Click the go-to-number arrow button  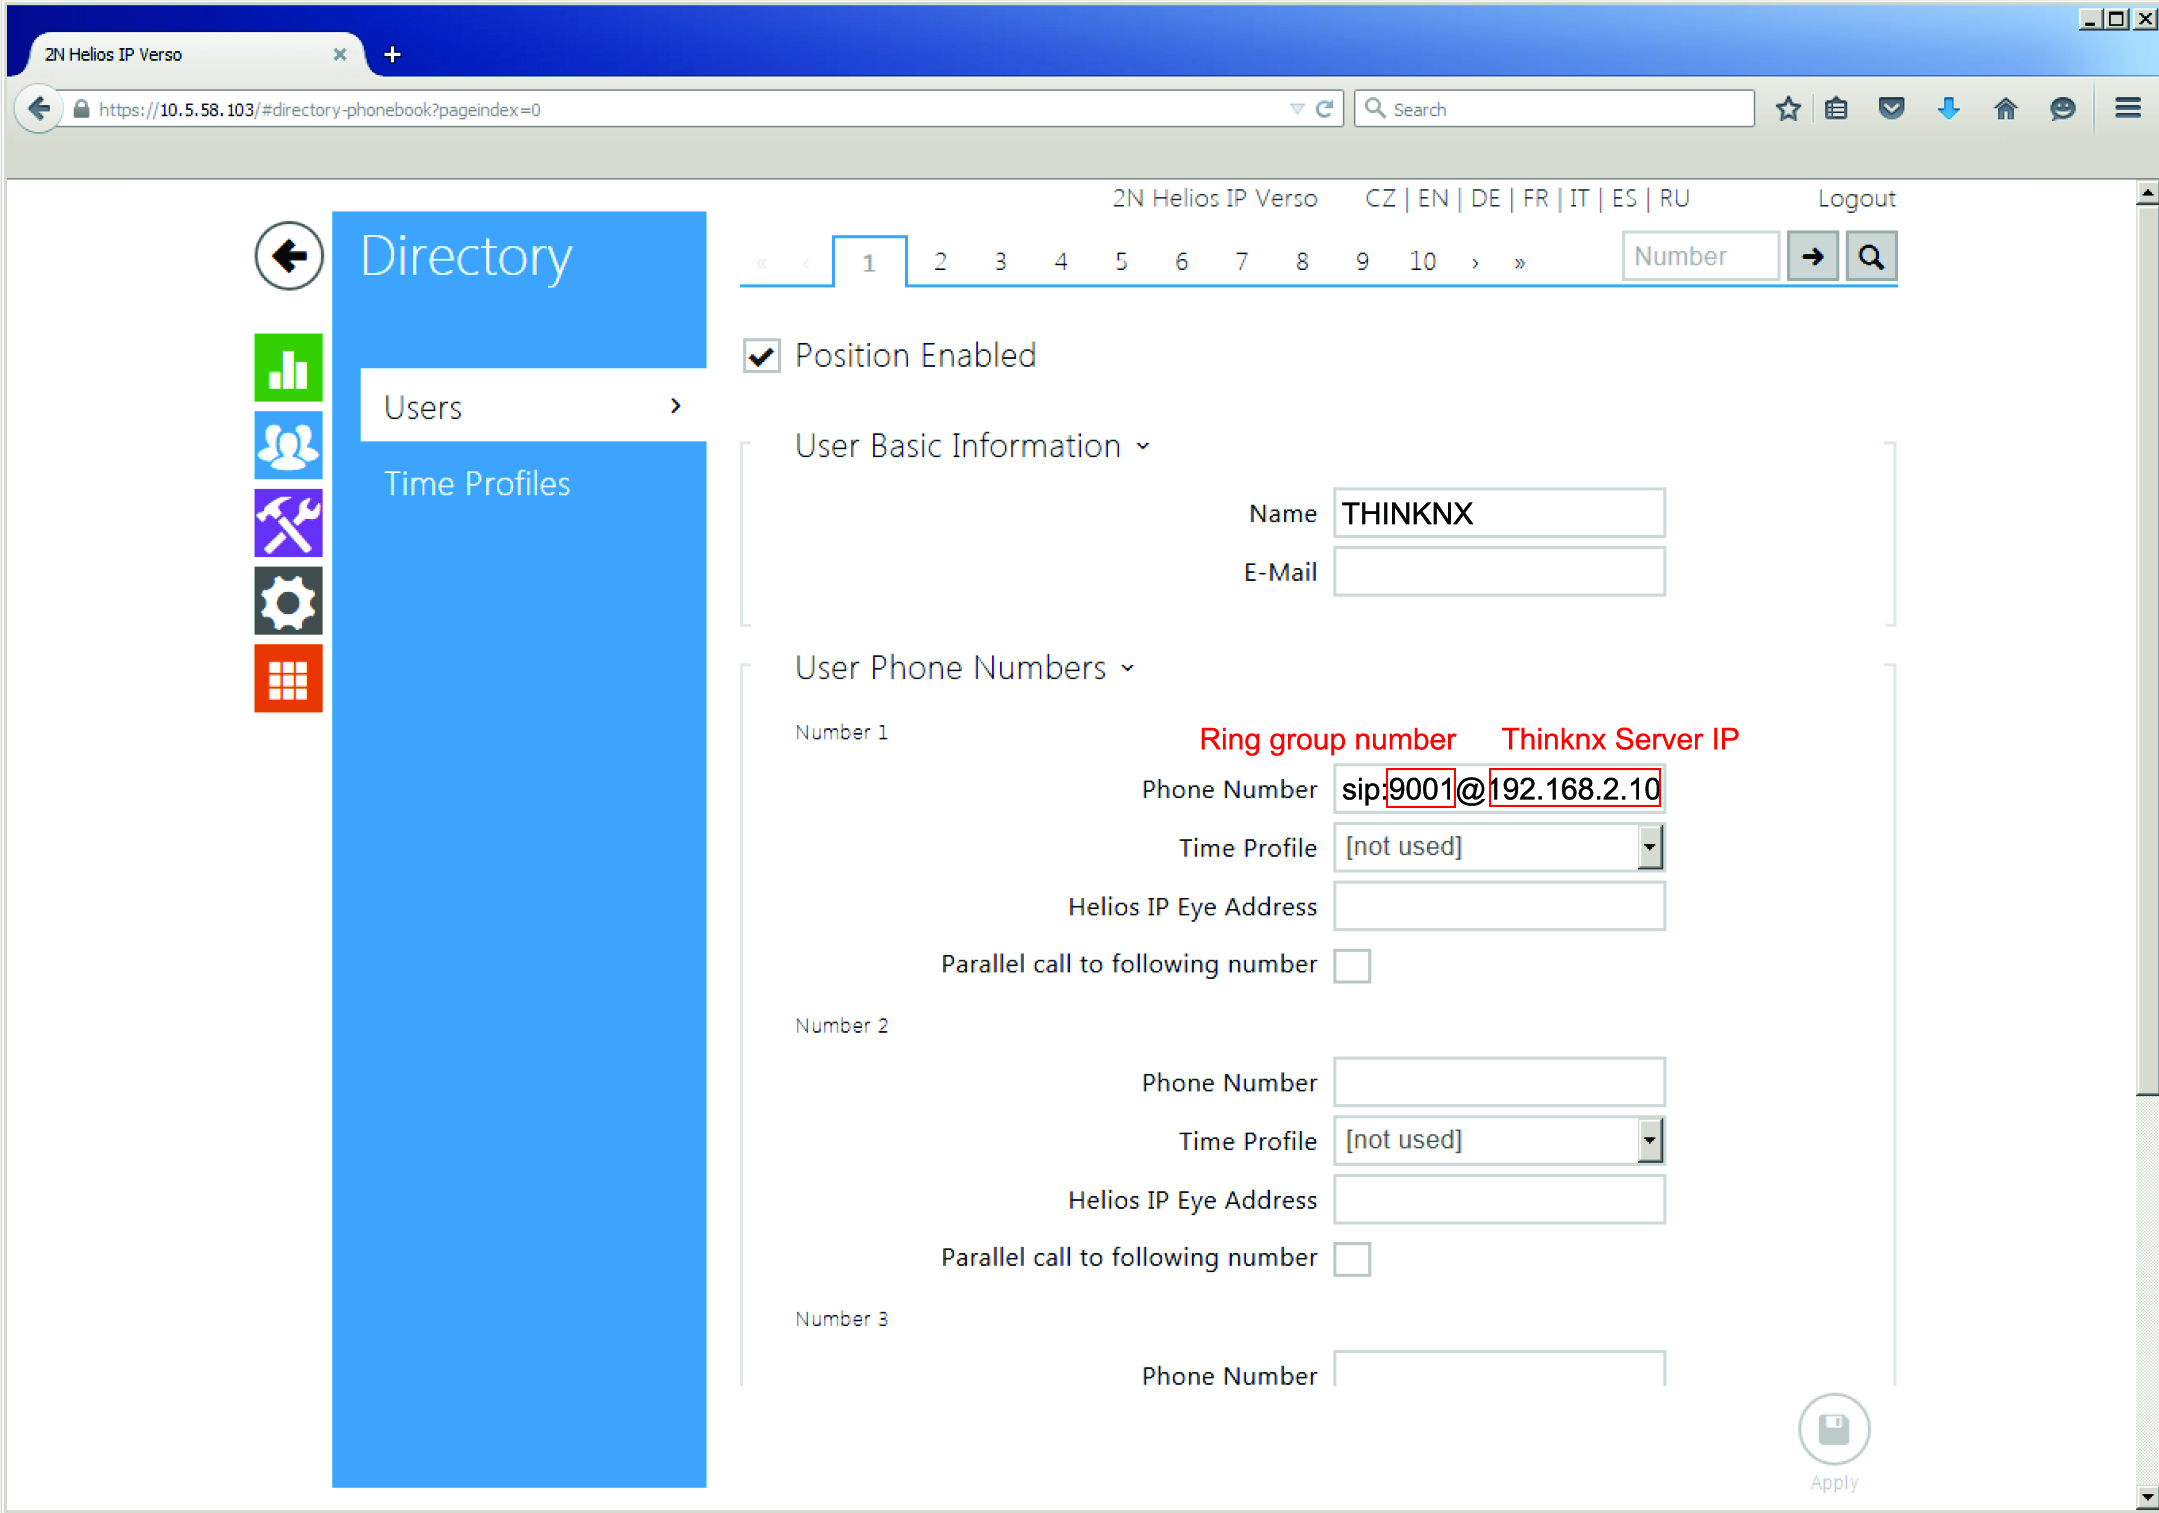1812,257
